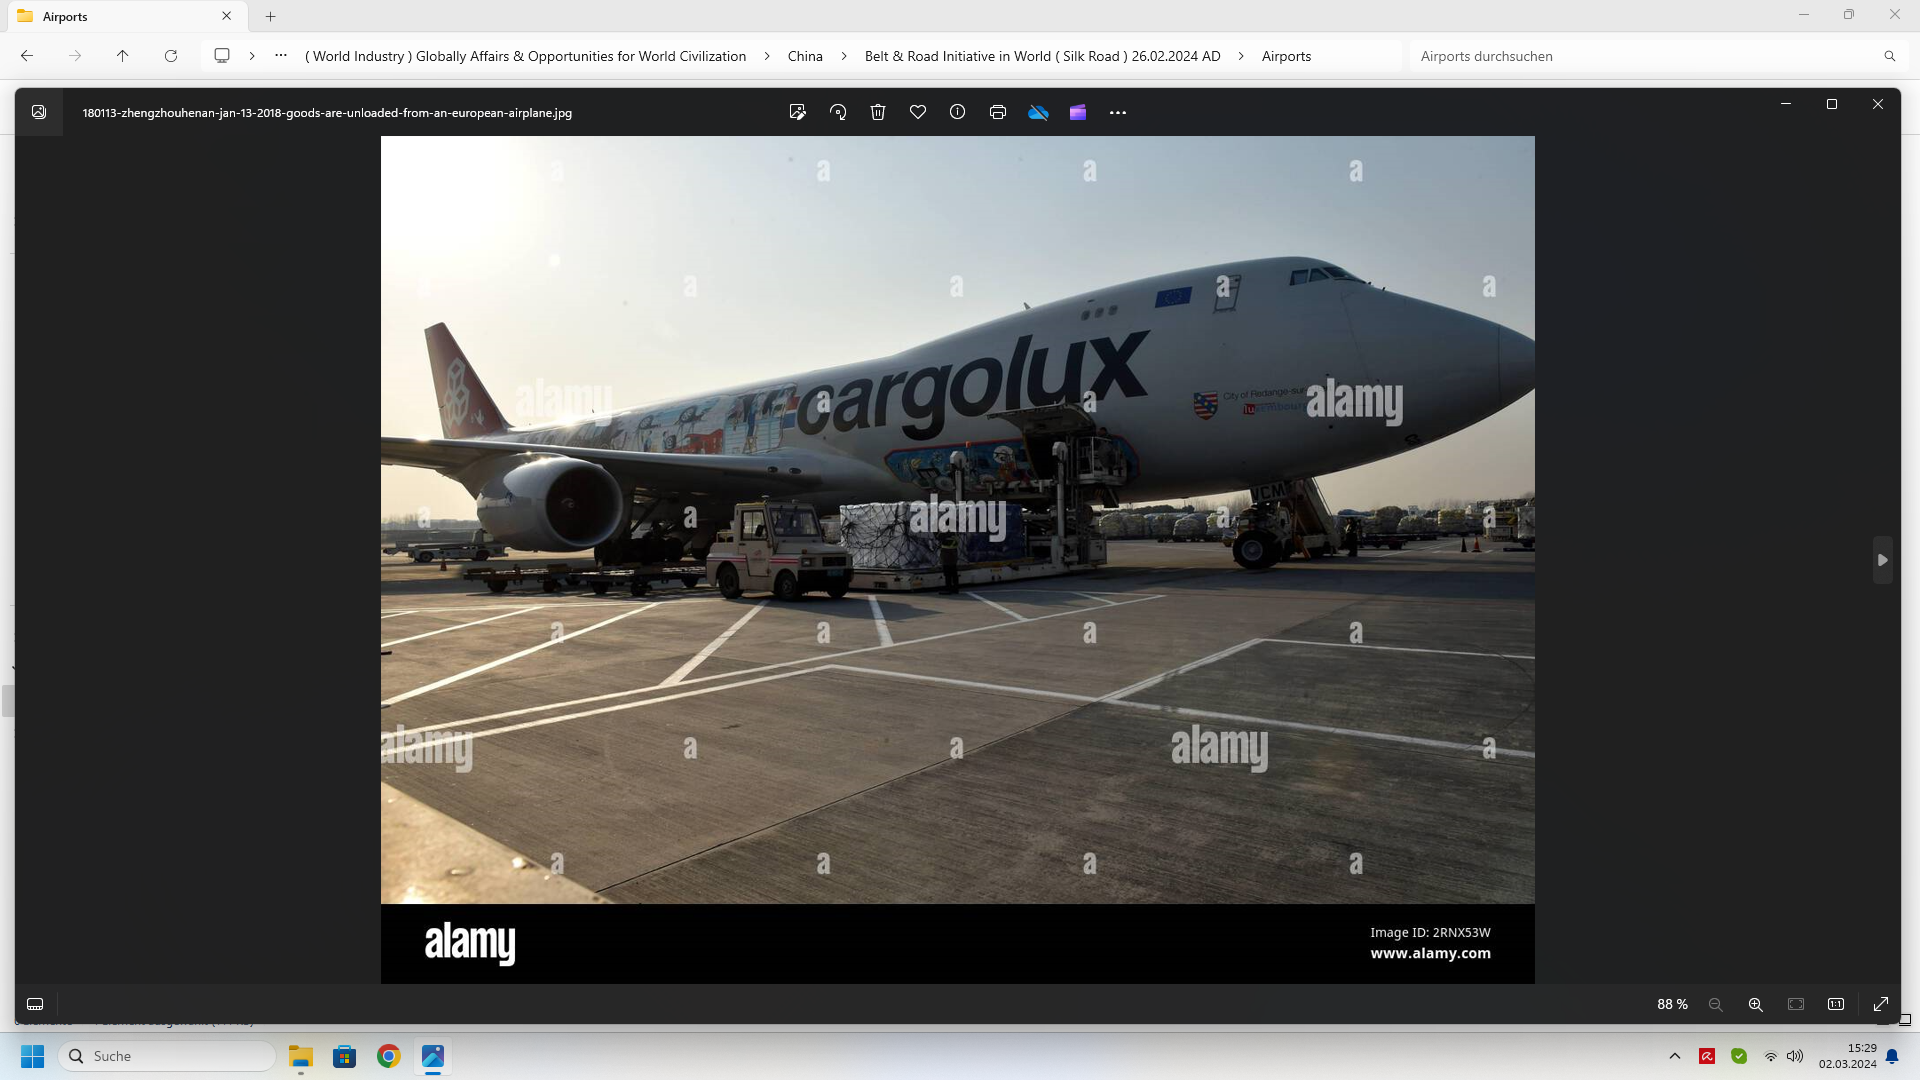Show hidden system tray icons

1675,1056
